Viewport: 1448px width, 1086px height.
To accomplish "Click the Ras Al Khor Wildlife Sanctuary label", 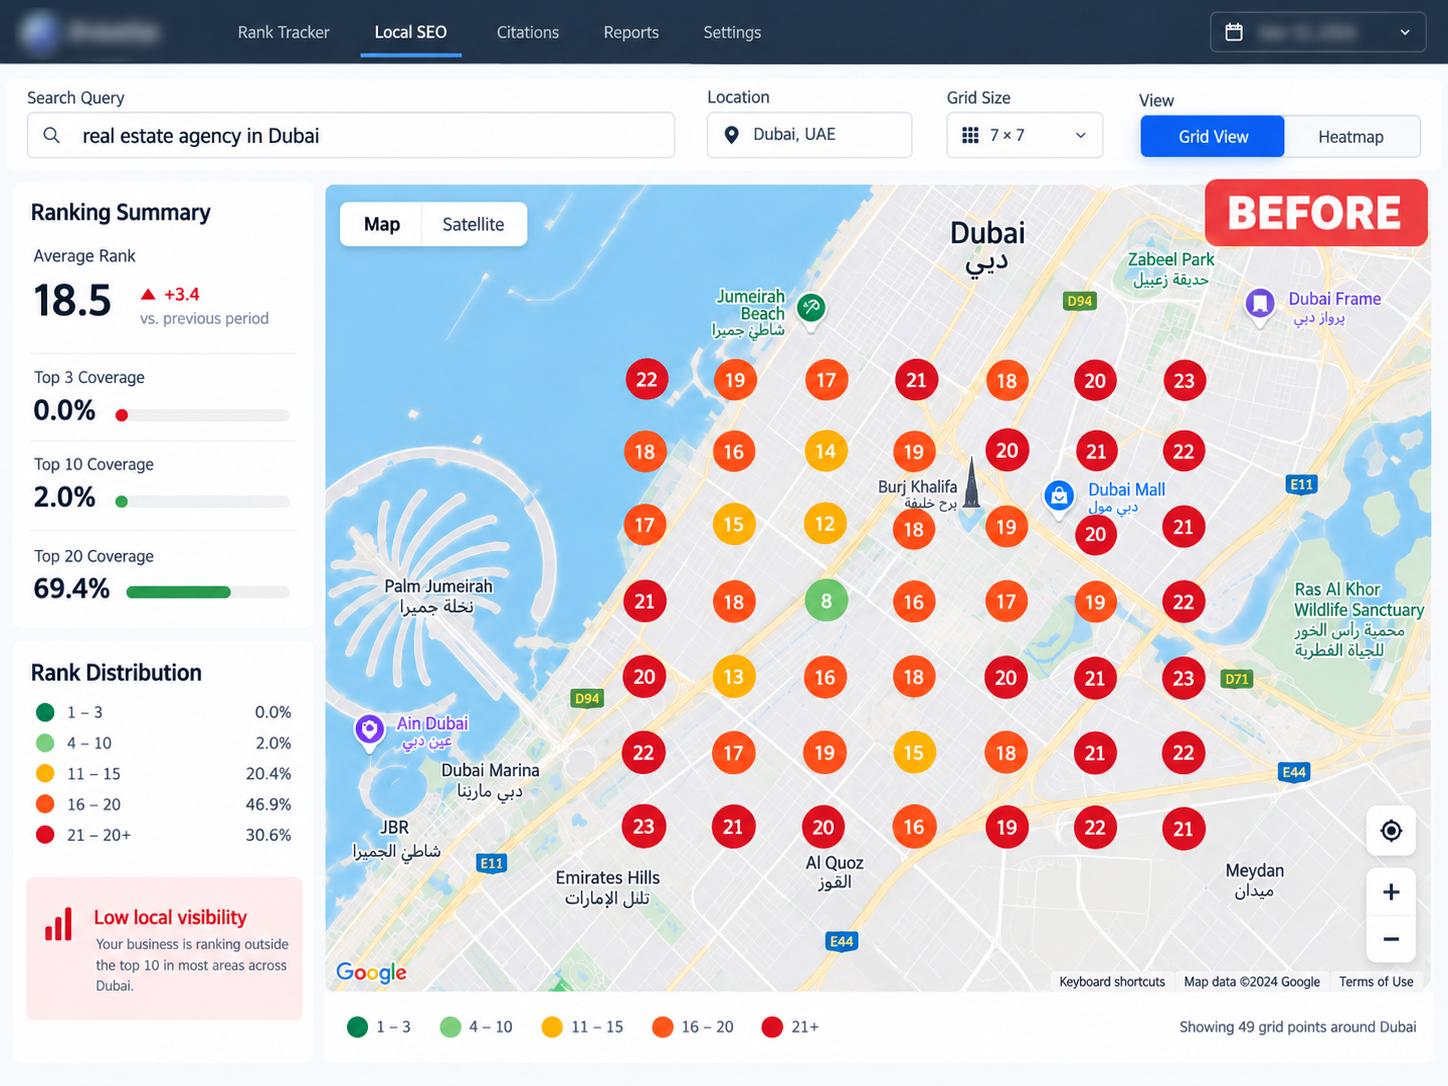I will (x=1358, y=620).
